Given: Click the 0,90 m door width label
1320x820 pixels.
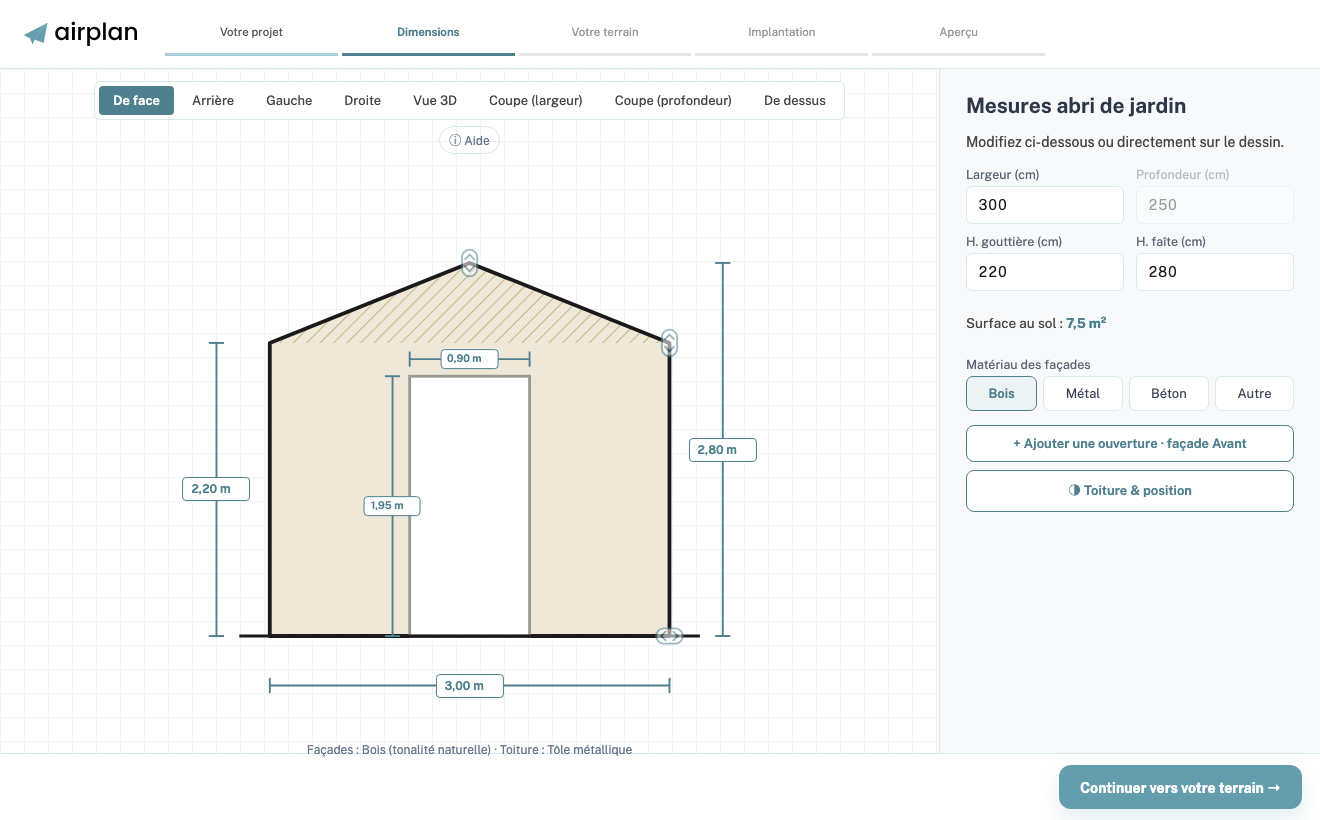Looking at the screenshot, I should [x=469, y=358].
